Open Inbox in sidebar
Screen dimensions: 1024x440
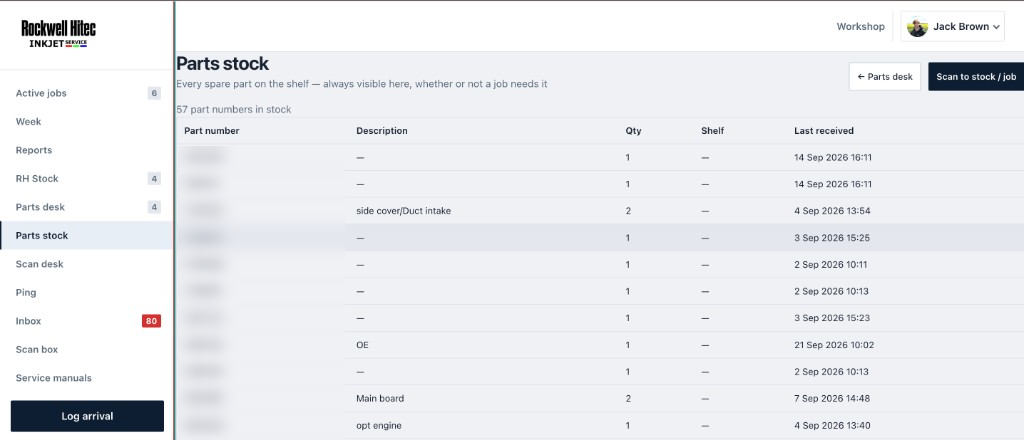pyautogui.click(x=86, y=321)
